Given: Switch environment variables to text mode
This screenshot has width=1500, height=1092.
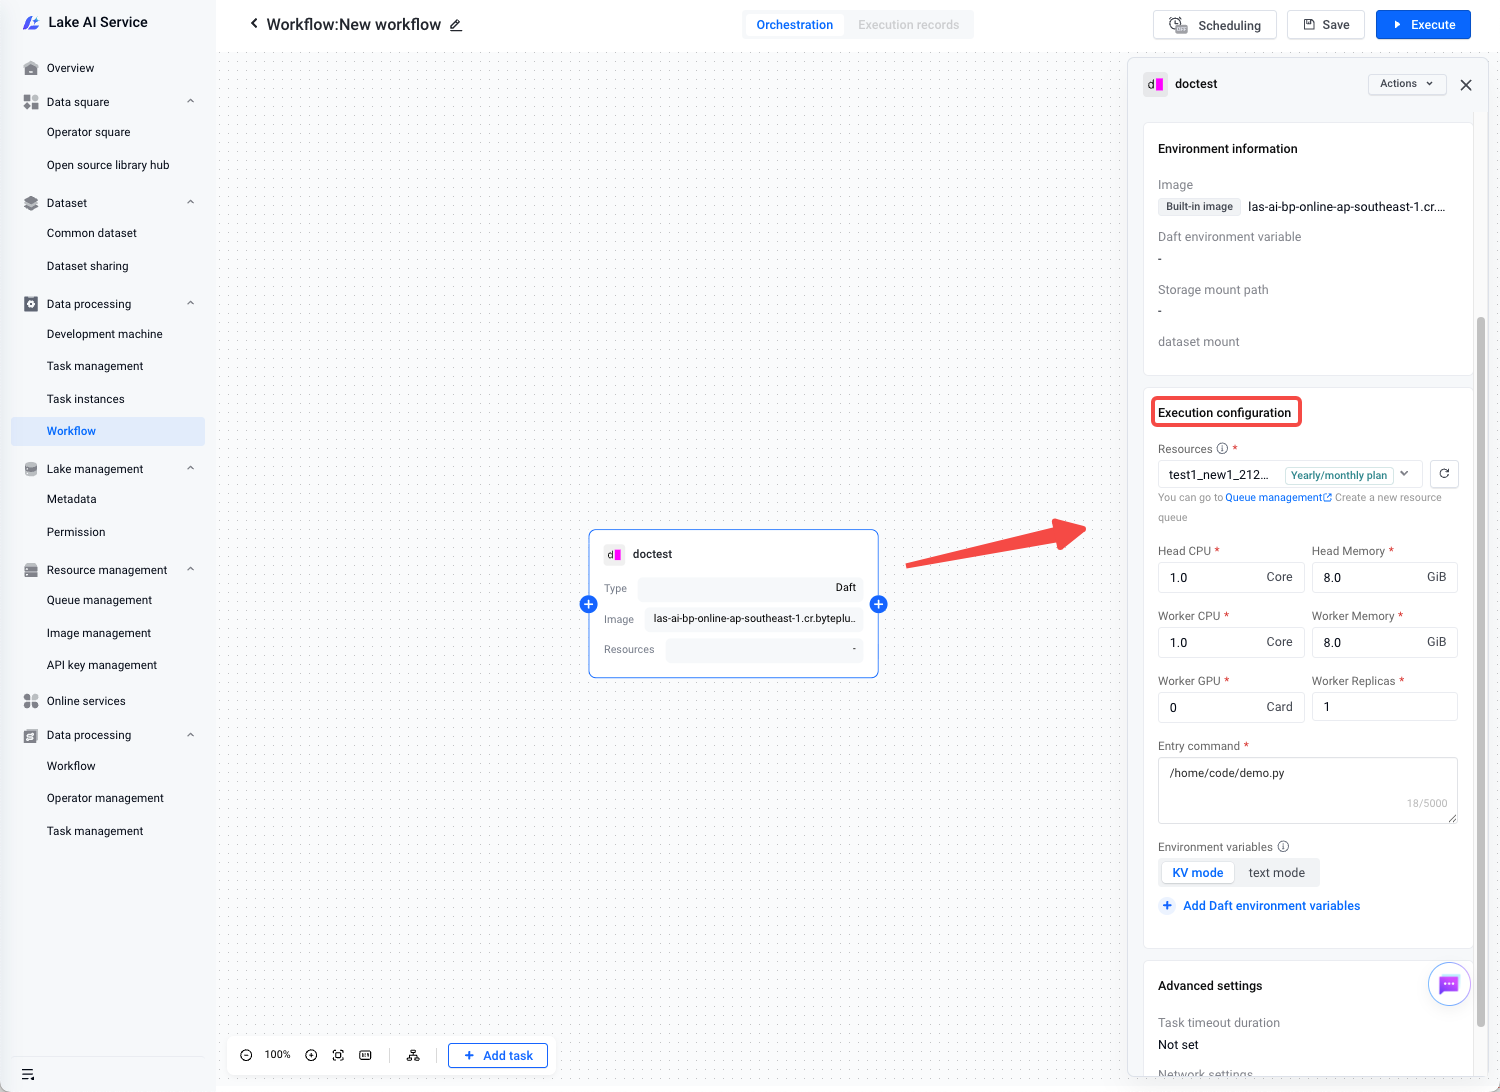Looking at the screenshot, I should 1276,873.
